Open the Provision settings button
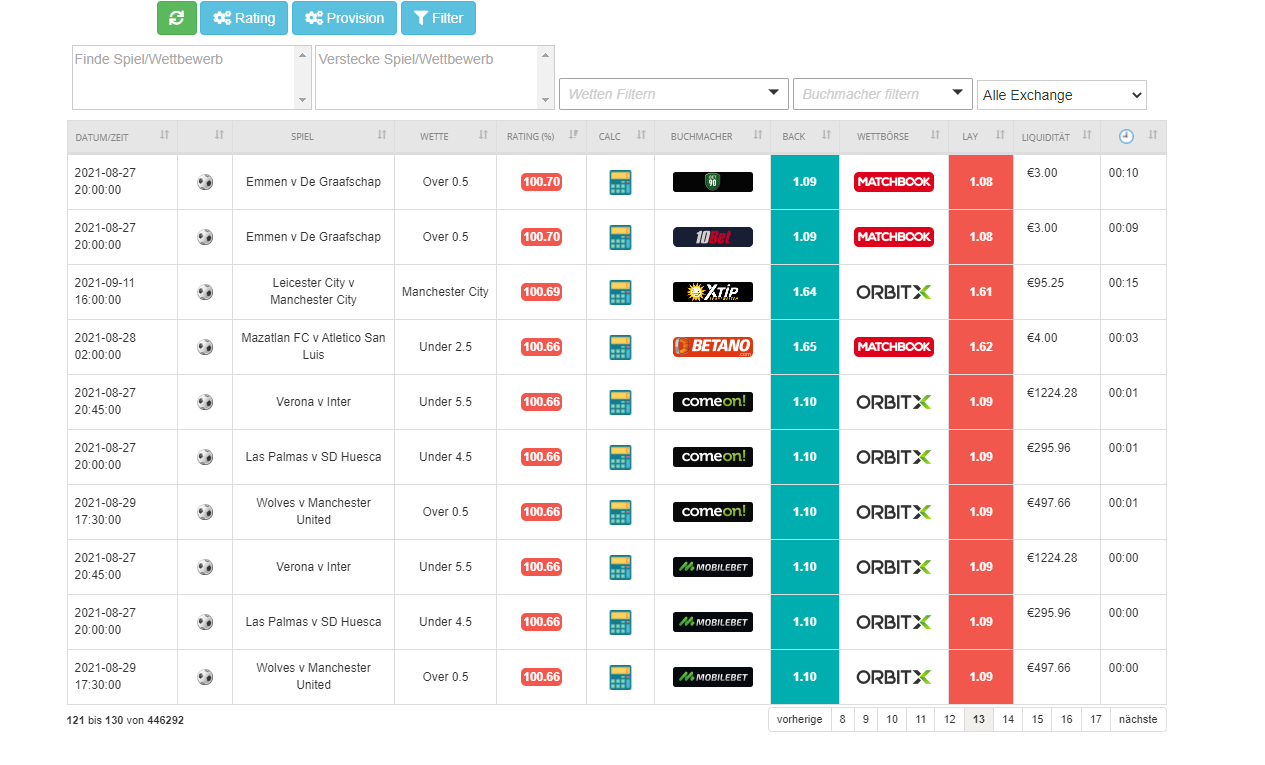 coord(344,18)
